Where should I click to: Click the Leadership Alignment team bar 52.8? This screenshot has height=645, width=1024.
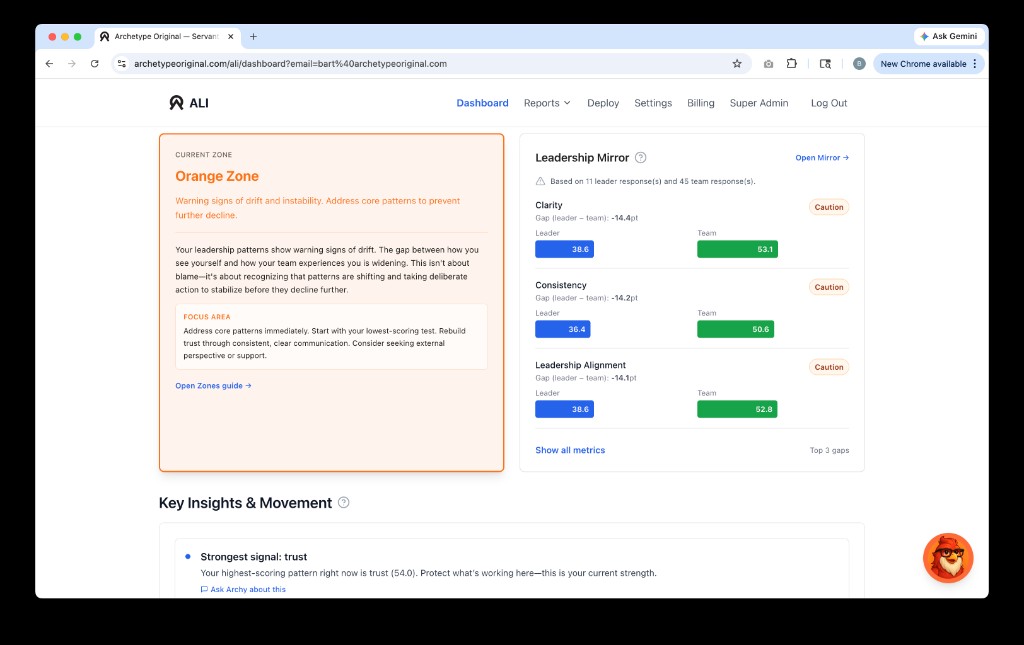737,409
